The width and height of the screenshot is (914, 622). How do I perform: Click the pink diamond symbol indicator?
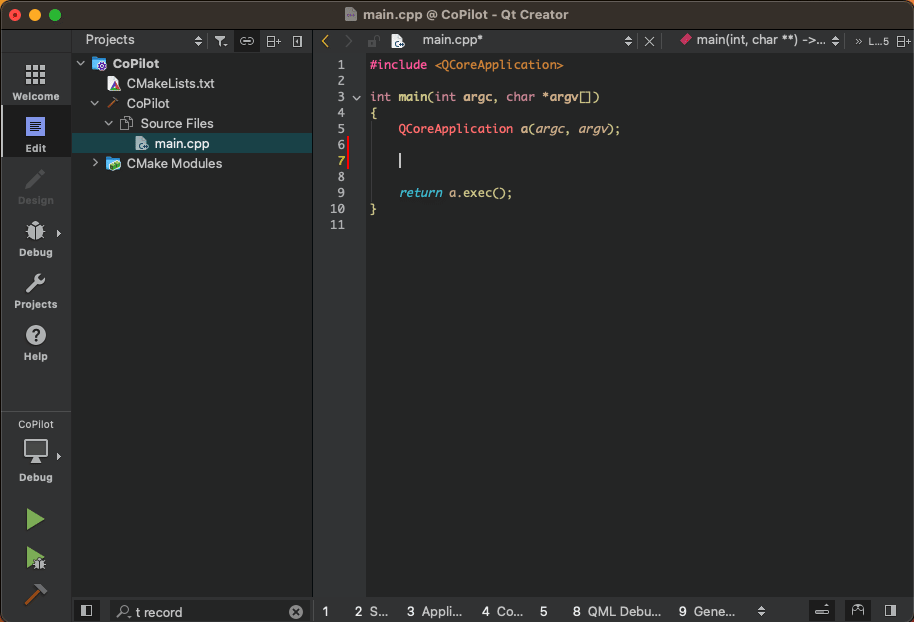tap(685, 40)
